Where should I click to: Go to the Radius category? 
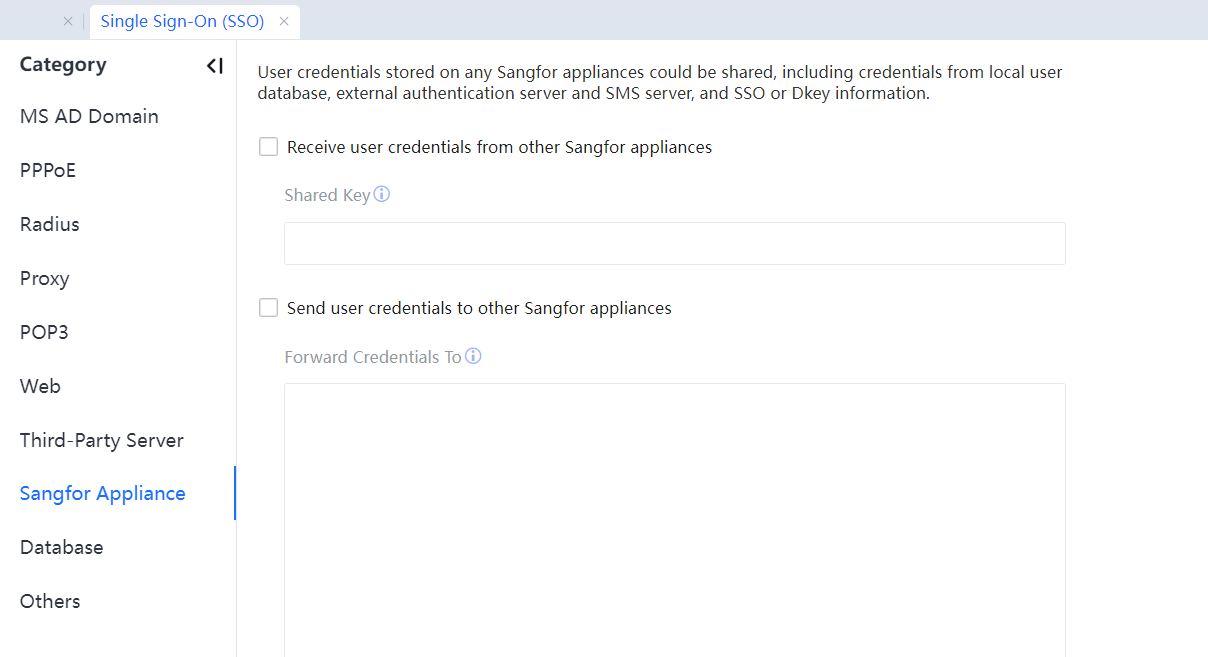pos(50,225)
